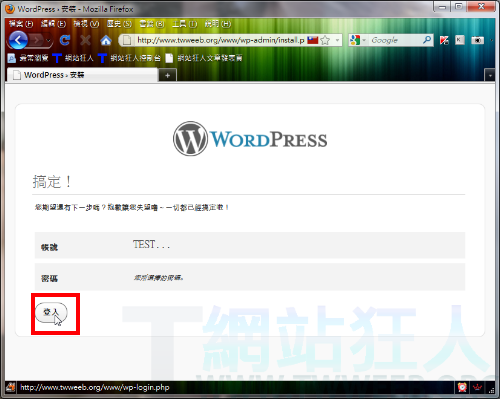Open the Bookmarks (B) menu
500x399 pixels.
pyautogui.click(x=152, y=24)
